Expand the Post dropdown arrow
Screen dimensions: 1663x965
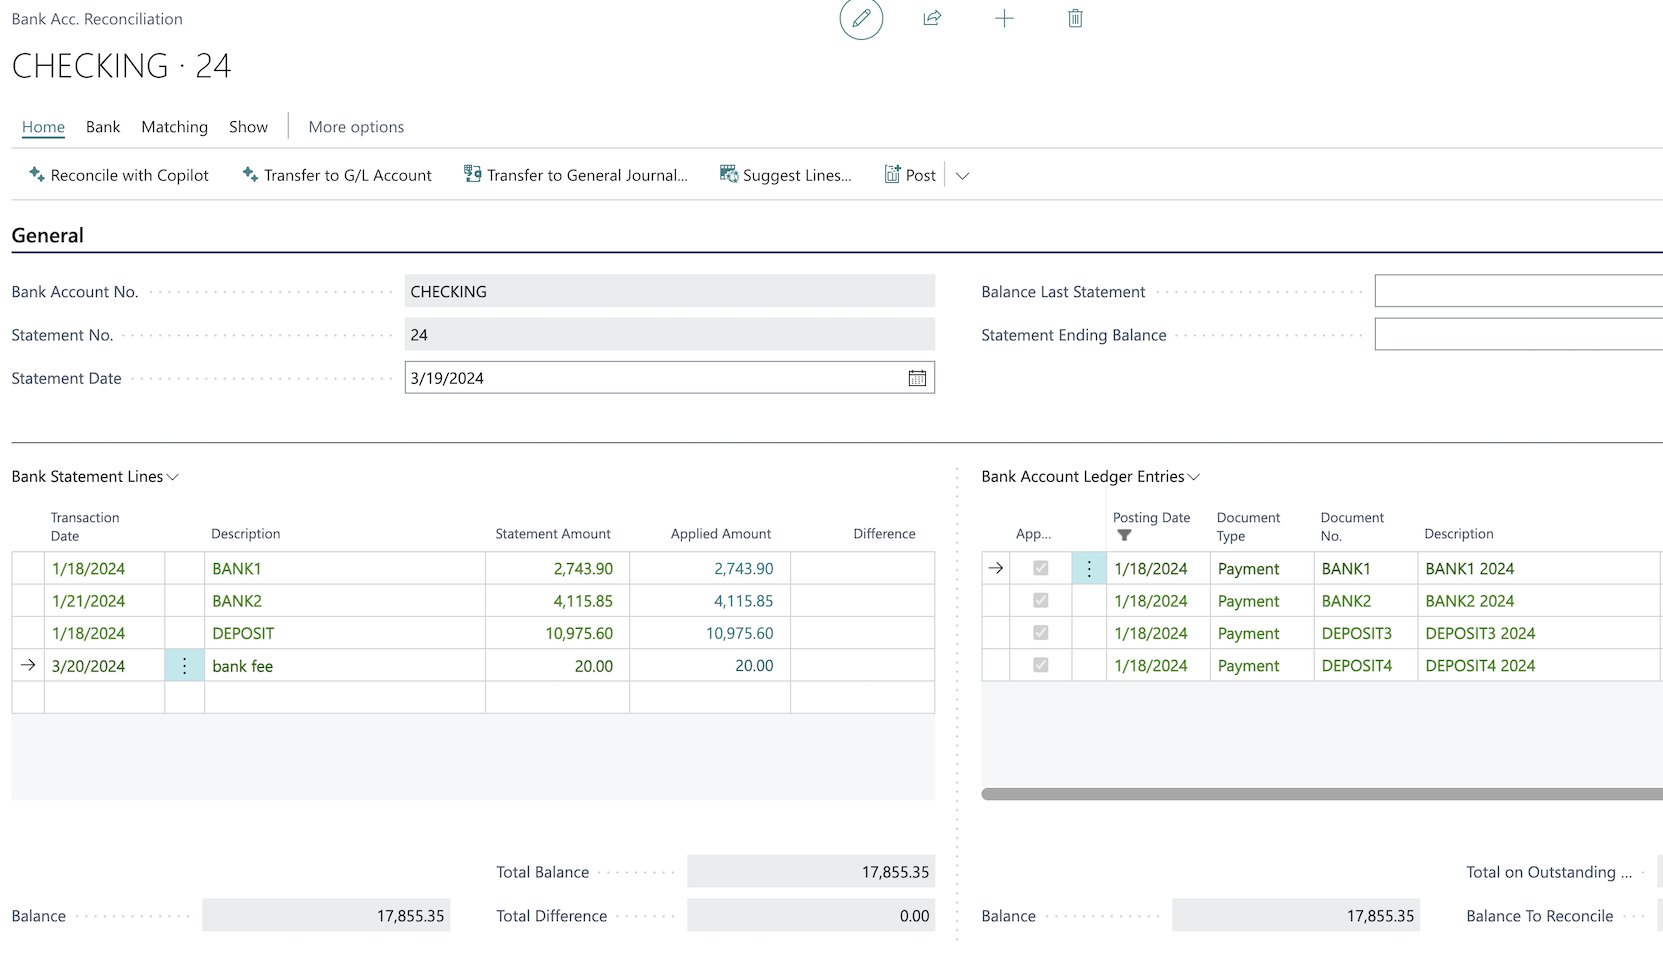(x=962, y=176)
